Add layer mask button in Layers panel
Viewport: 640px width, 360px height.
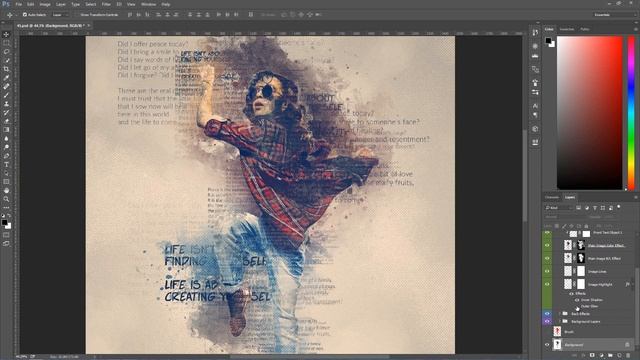[x=592, y=356]
